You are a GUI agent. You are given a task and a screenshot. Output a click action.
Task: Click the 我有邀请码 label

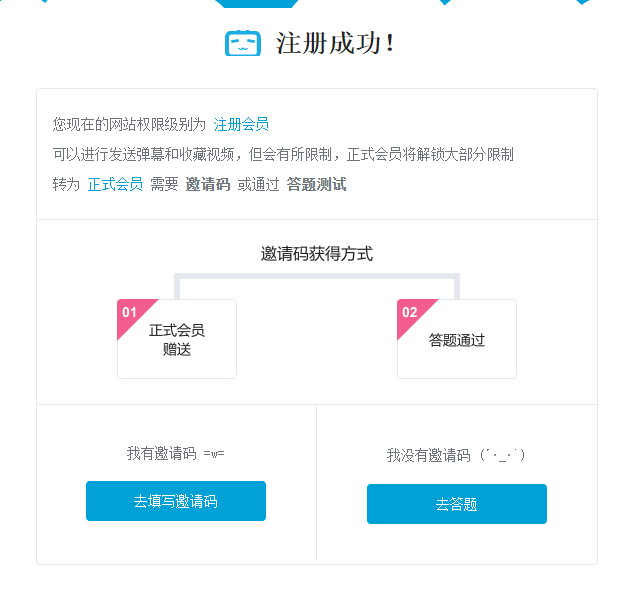point(161,454)
